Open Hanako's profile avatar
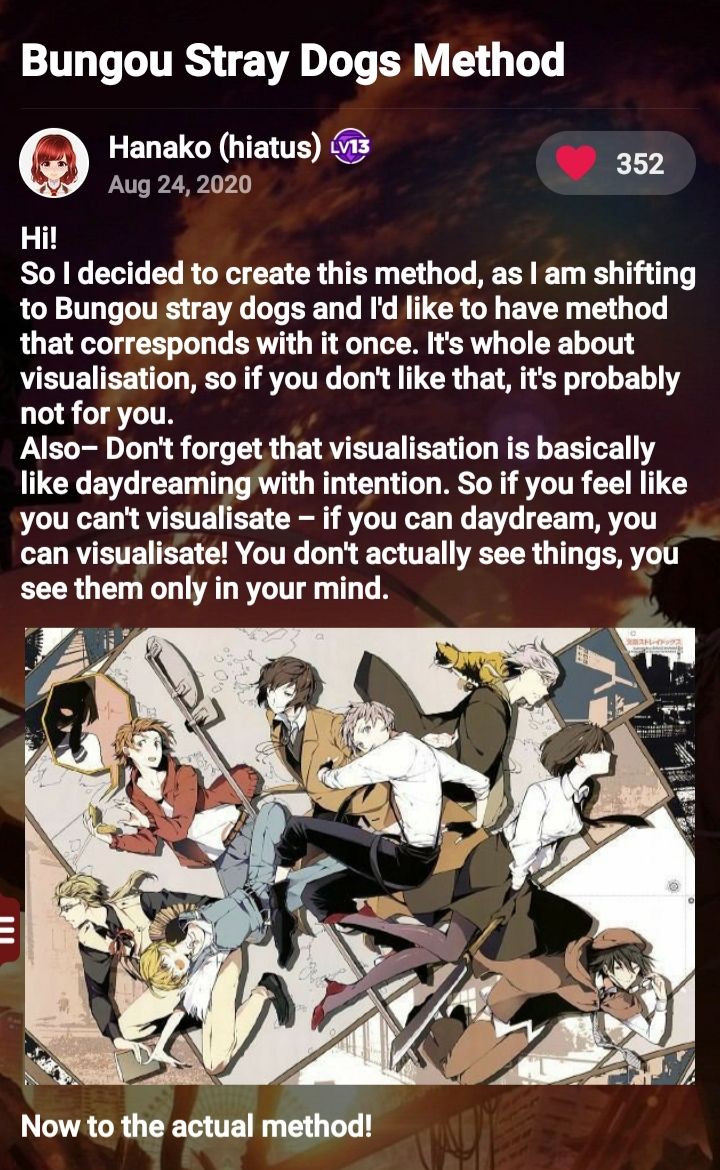 pos(54,163)
